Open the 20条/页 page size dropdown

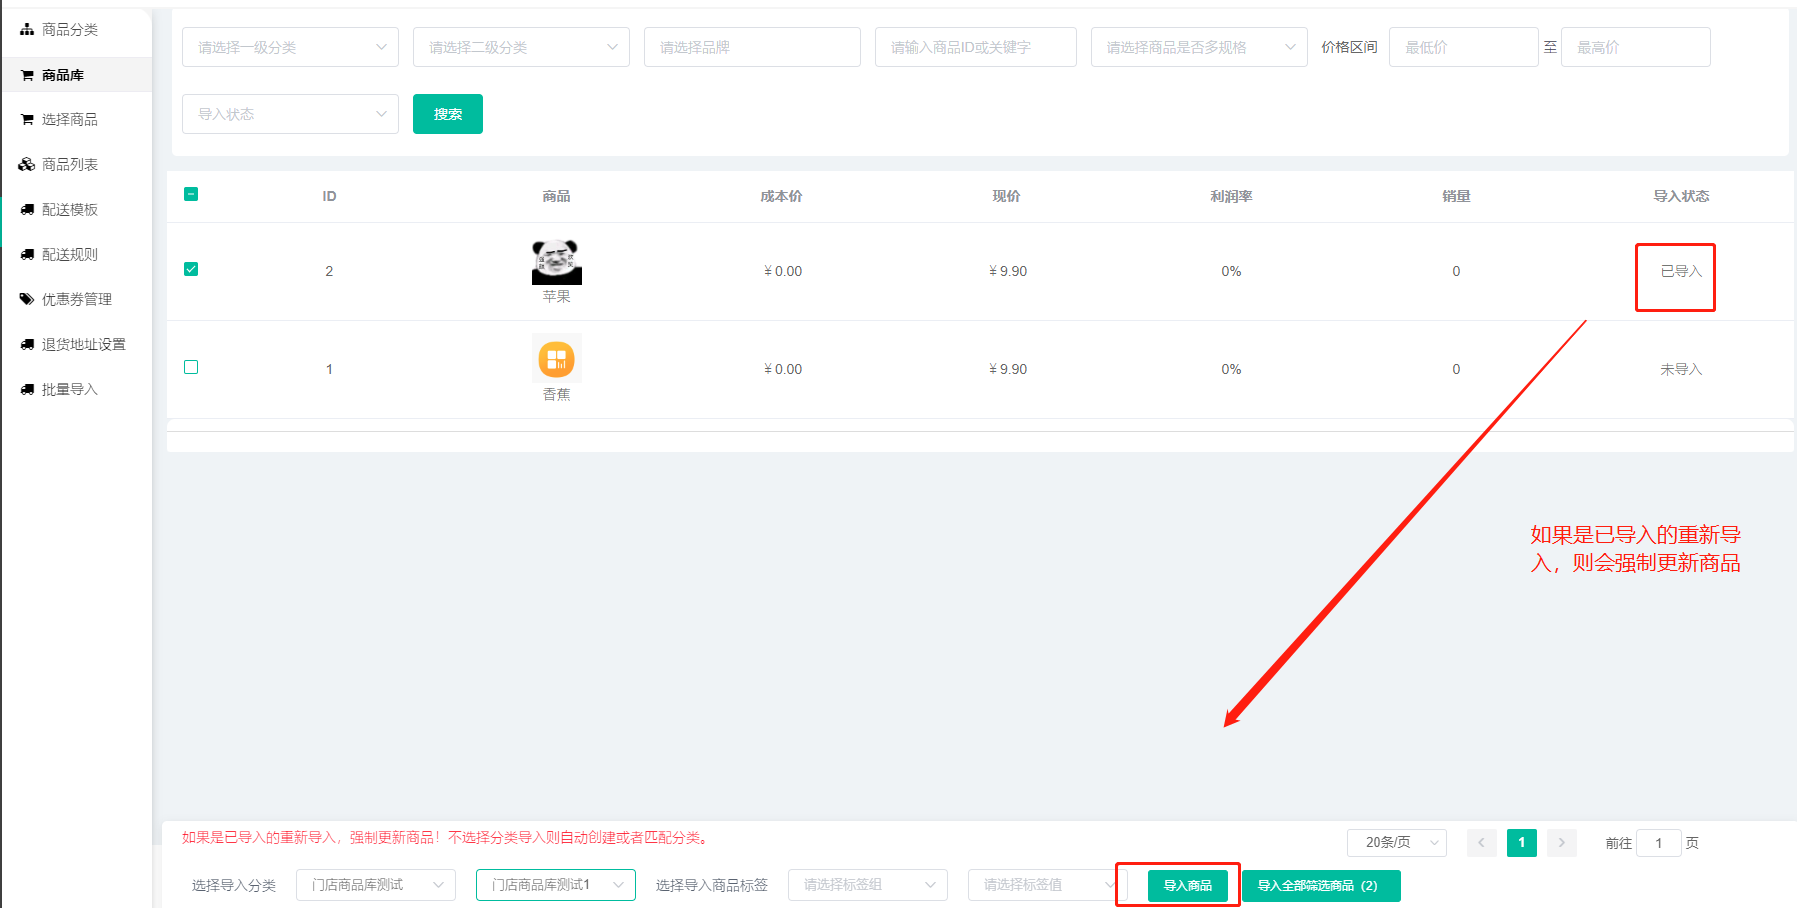pyautogui.click(x=1397, y=843)
